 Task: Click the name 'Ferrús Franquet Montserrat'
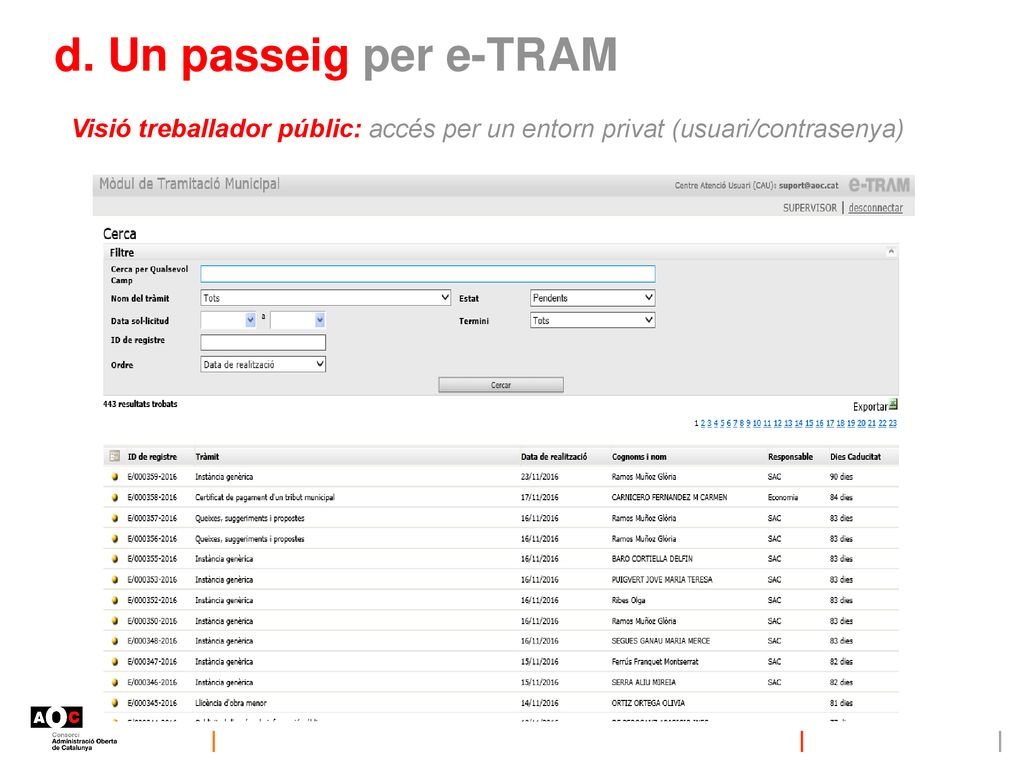[655, 662]
